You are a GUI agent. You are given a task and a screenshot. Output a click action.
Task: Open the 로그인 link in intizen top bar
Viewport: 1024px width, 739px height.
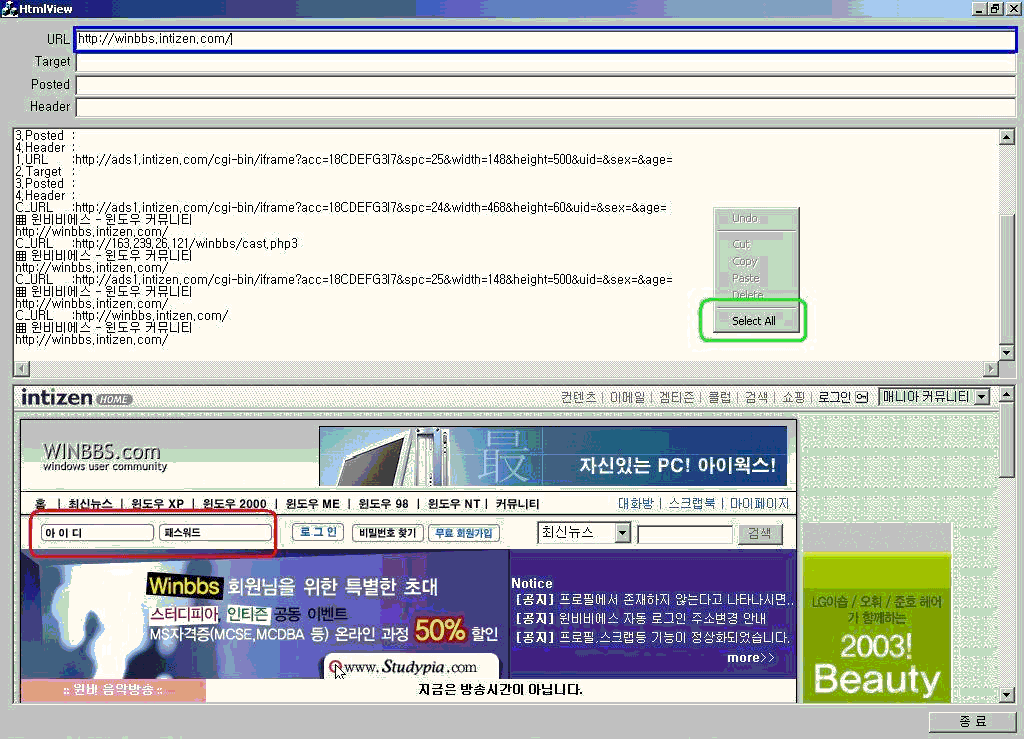pos(835,397)
